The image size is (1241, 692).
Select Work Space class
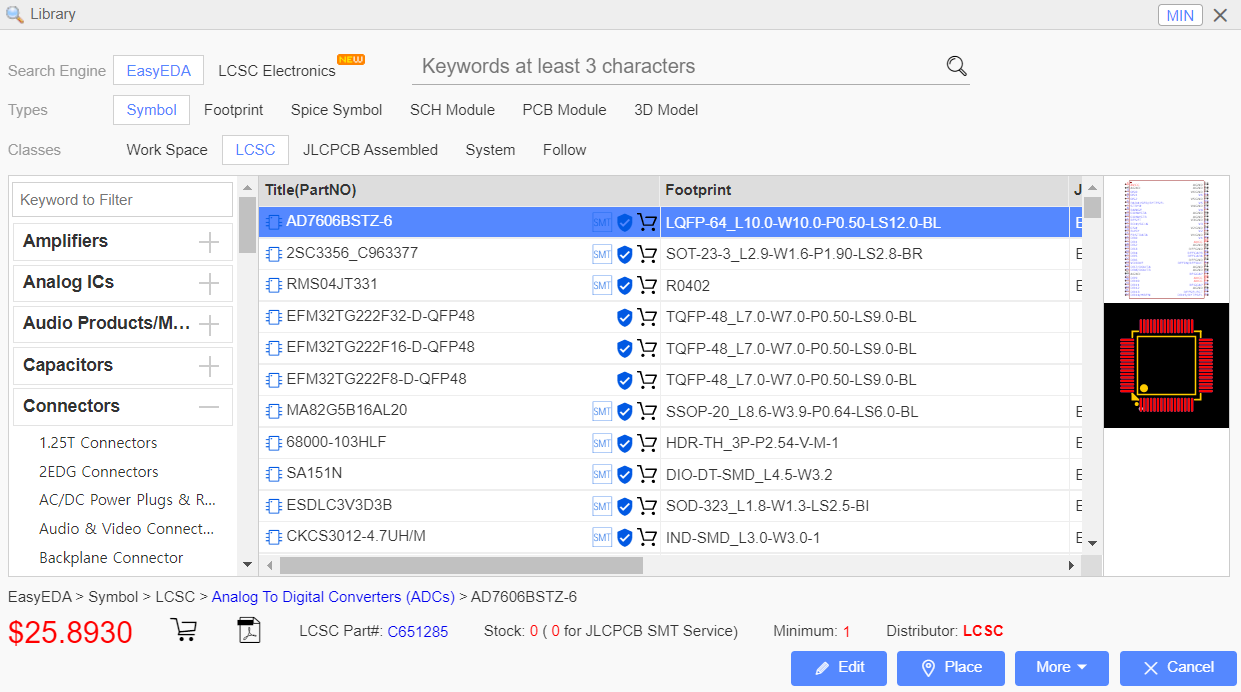(167, 150)
